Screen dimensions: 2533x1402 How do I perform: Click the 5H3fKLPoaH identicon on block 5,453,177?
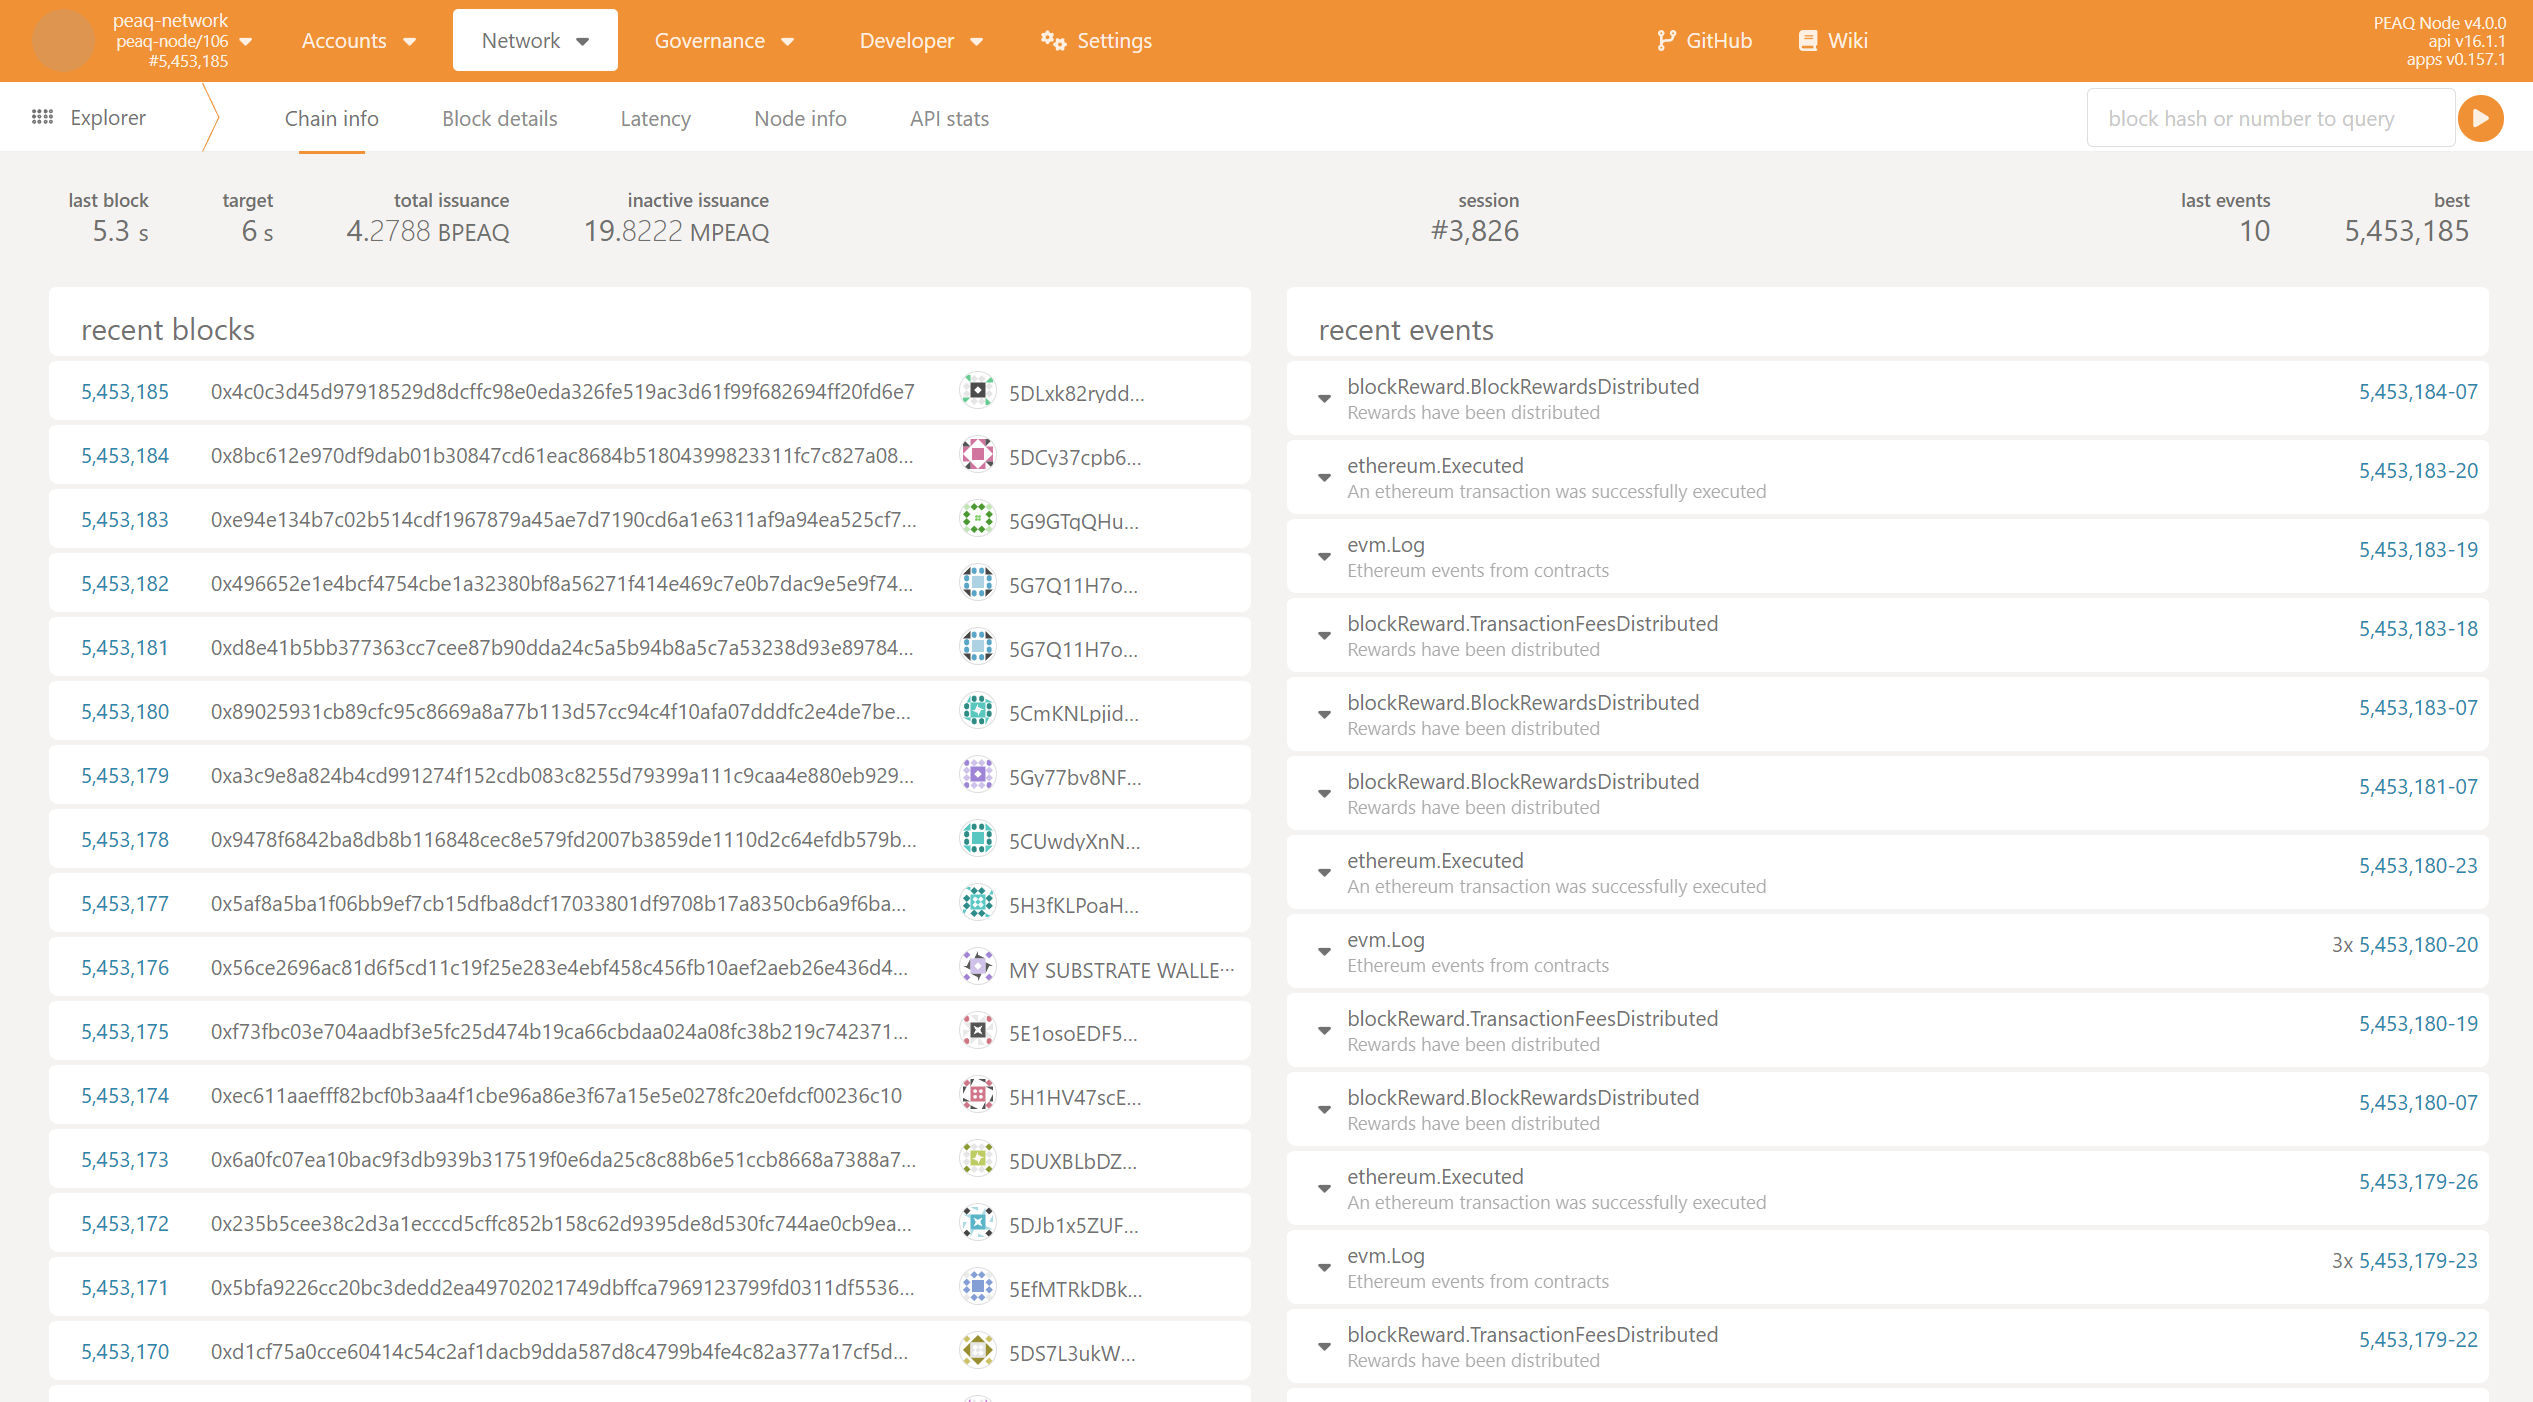coord(977,903)
